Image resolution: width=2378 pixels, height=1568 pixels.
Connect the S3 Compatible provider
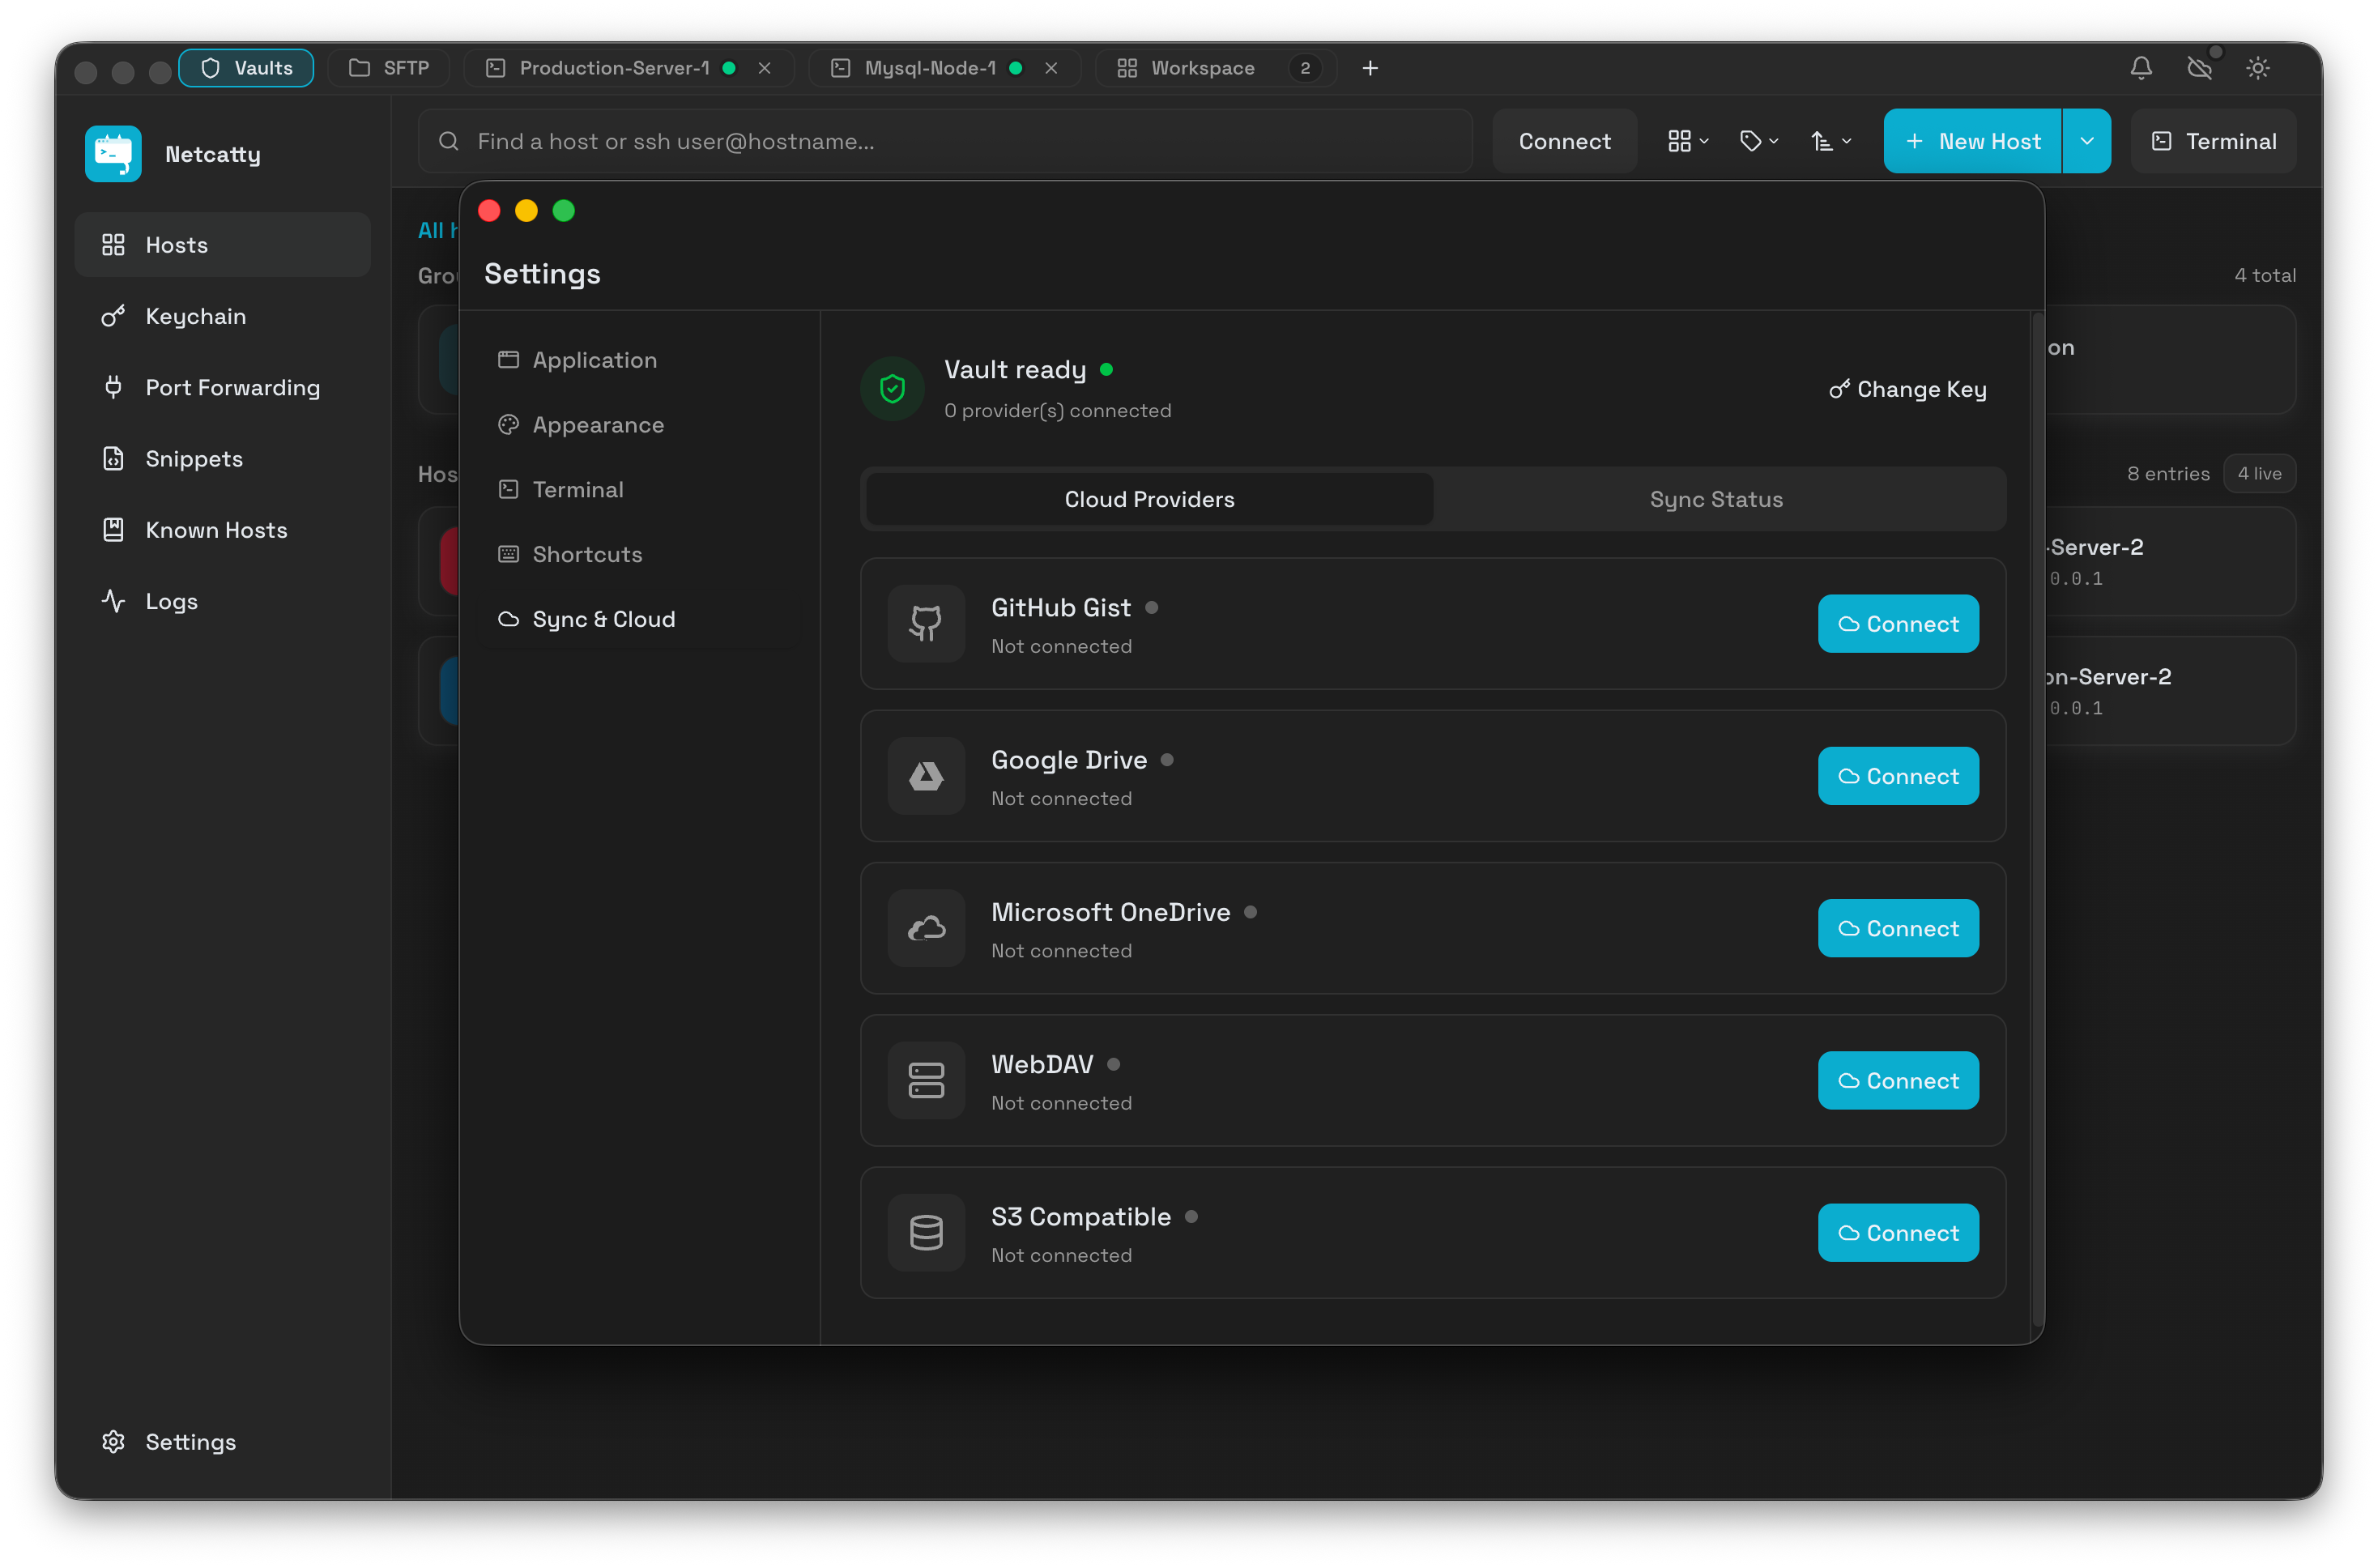1898,1232
